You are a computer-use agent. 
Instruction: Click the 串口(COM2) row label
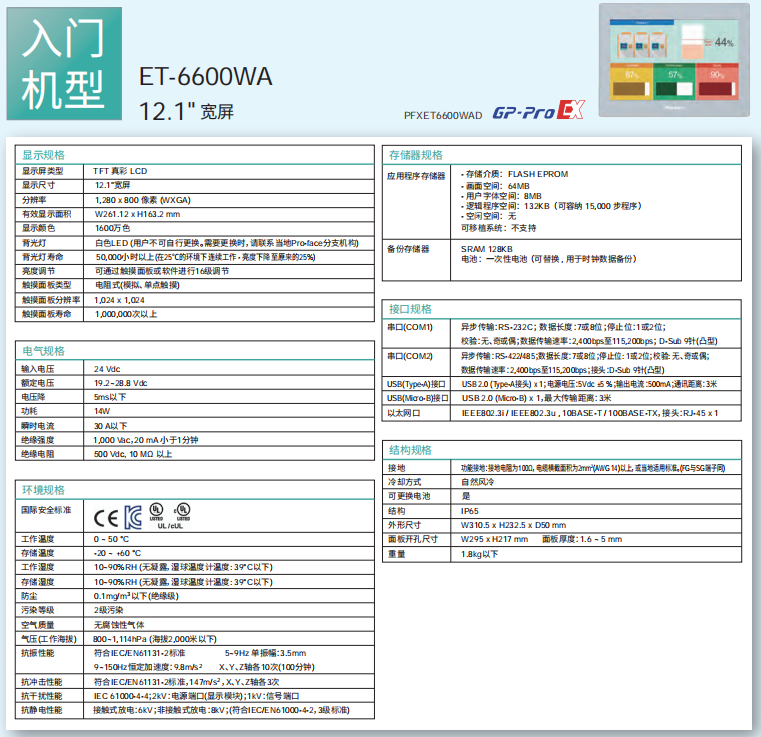pyautogui.click(x=410, y=356)
